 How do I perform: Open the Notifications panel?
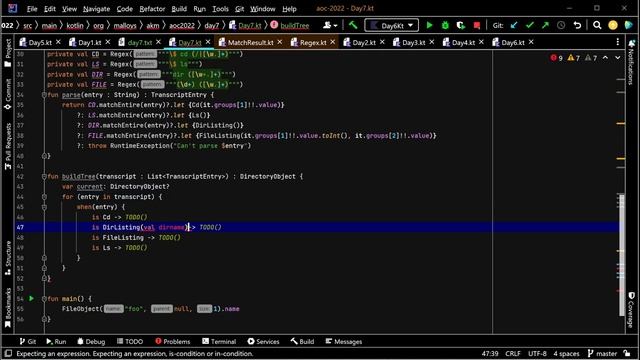click(632, 62)
